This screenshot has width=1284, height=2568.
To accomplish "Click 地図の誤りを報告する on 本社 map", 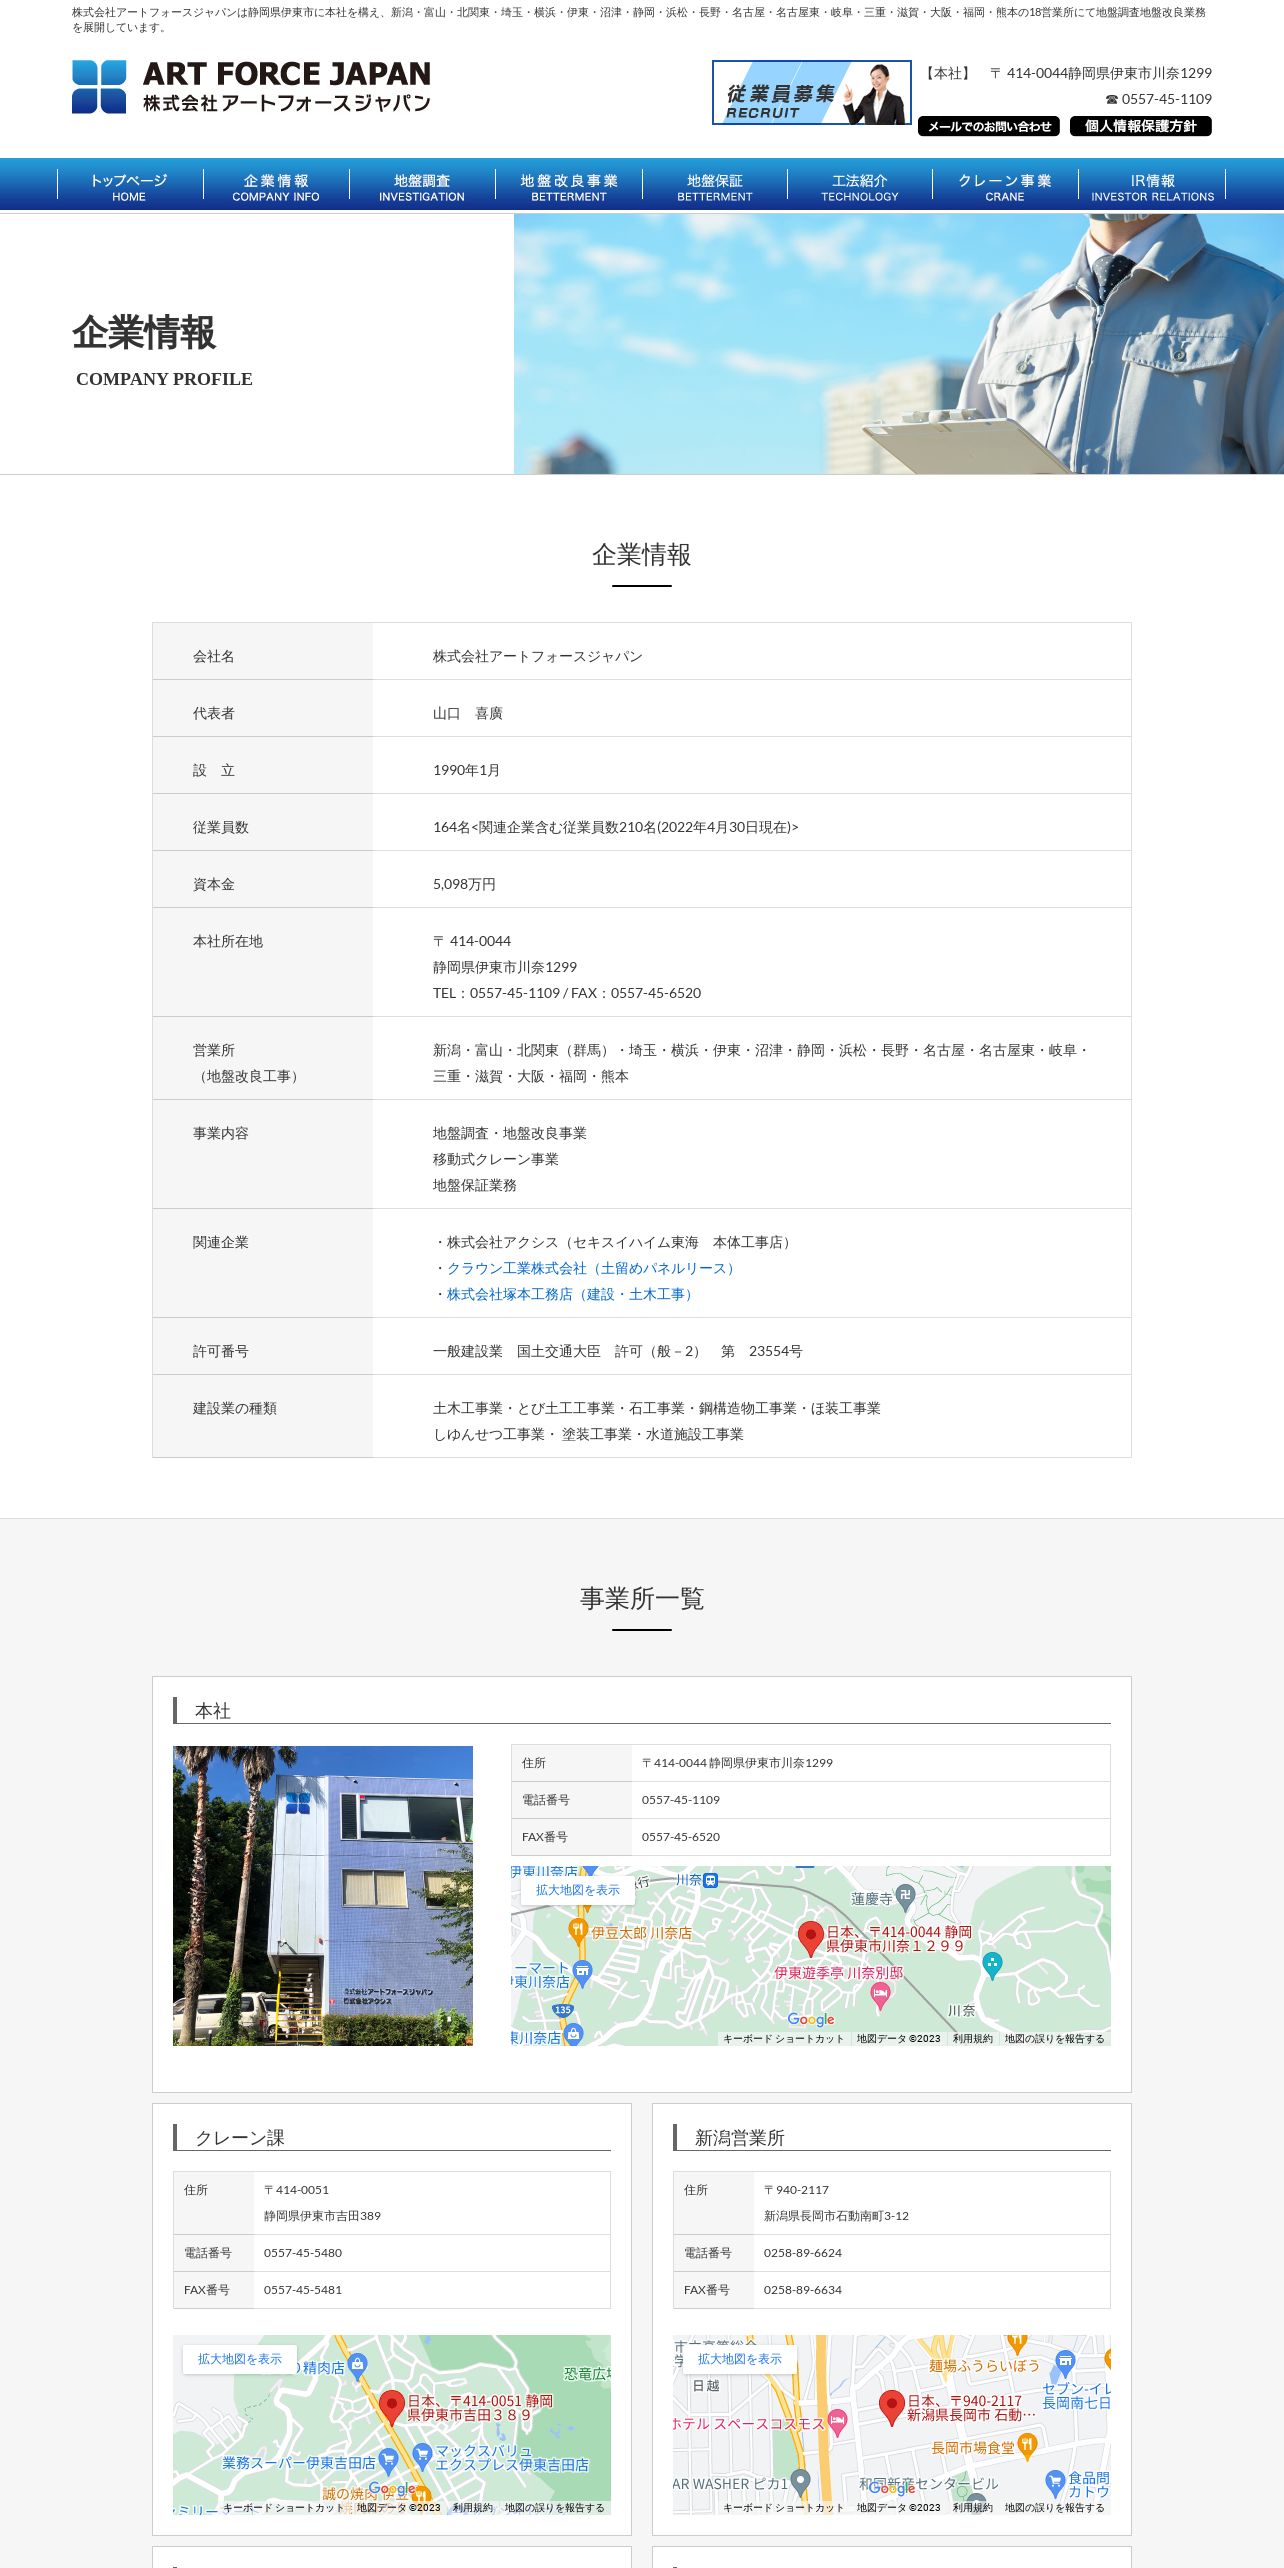I will (x=1054, y=2038).
